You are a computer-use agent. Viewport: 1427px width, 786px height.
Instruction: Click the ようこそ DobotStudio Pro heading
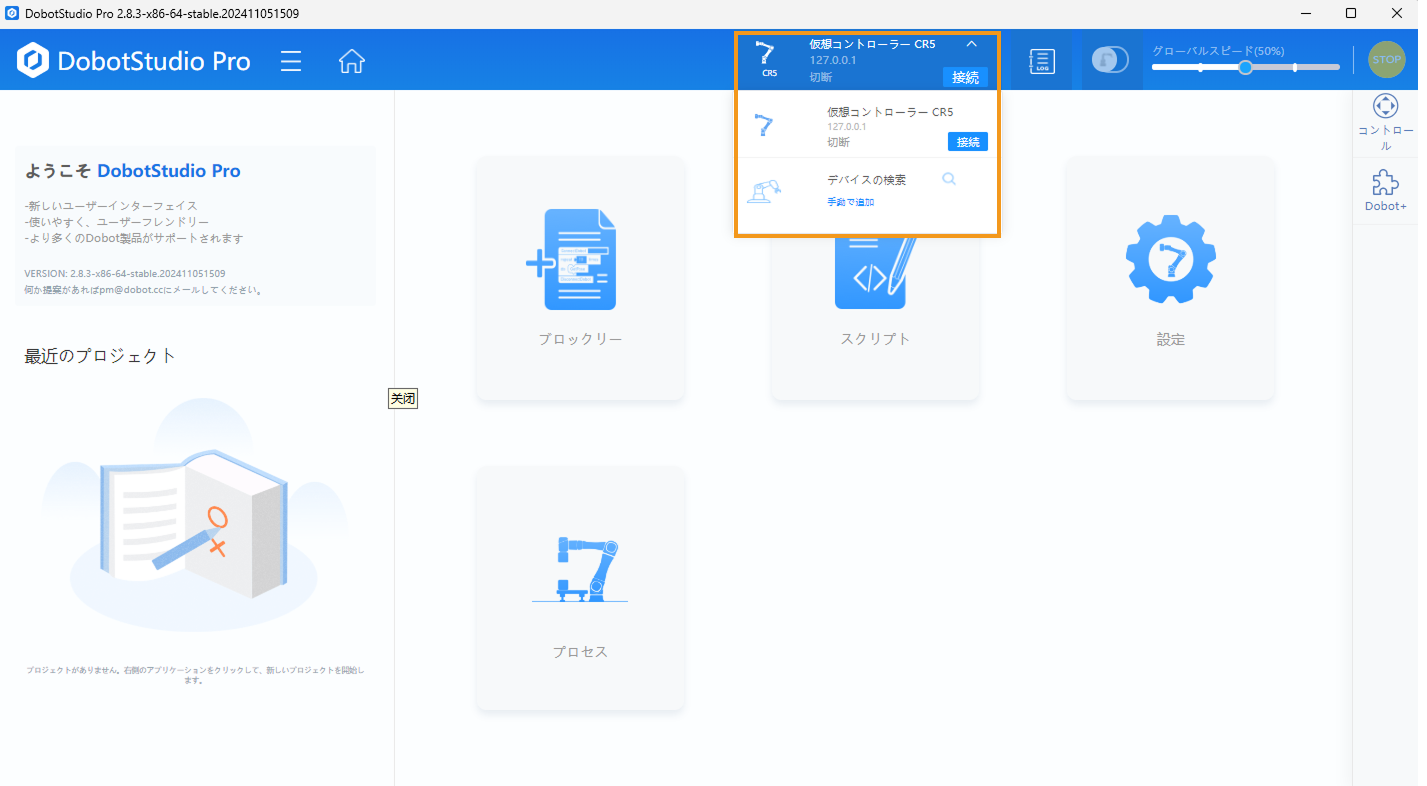coord(133,171)
